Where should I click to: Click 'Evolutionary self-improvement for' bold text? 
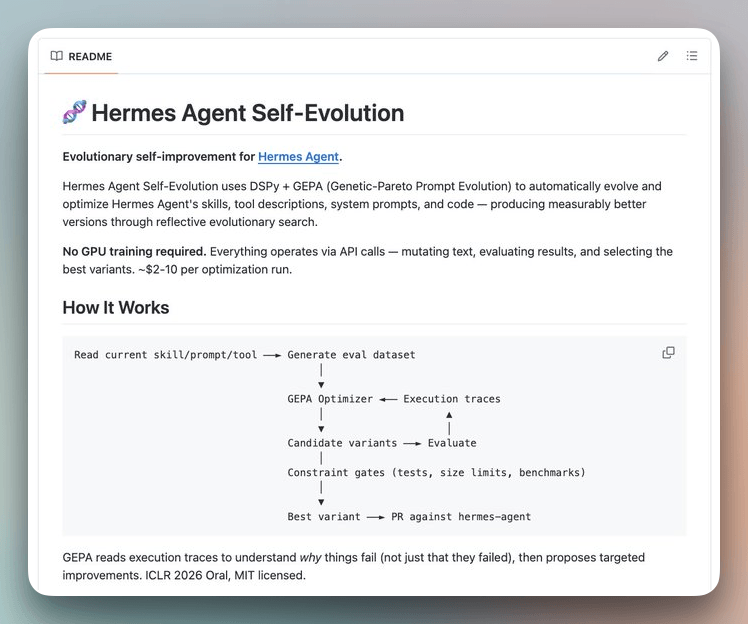(x=159, y=157)
